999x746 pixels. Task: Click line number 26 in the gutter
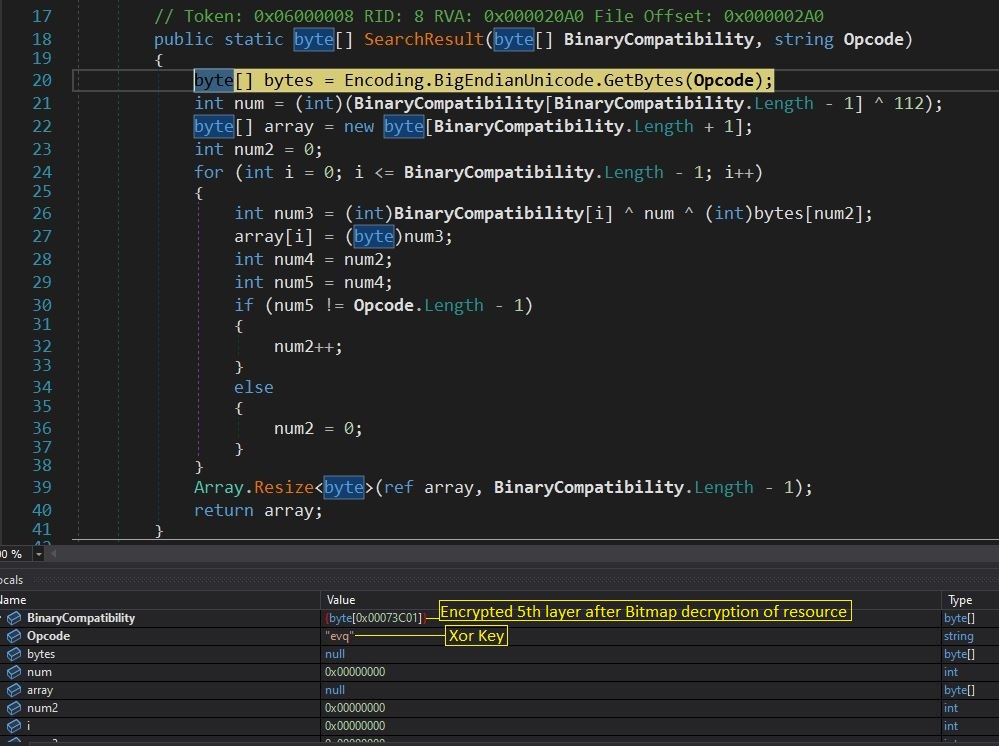tap(42, 213)
